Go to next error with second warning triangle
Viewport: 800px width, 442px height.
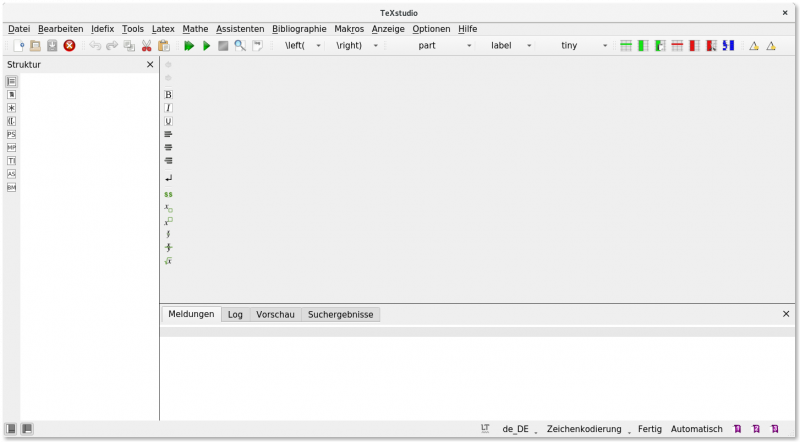coord(771,46)
